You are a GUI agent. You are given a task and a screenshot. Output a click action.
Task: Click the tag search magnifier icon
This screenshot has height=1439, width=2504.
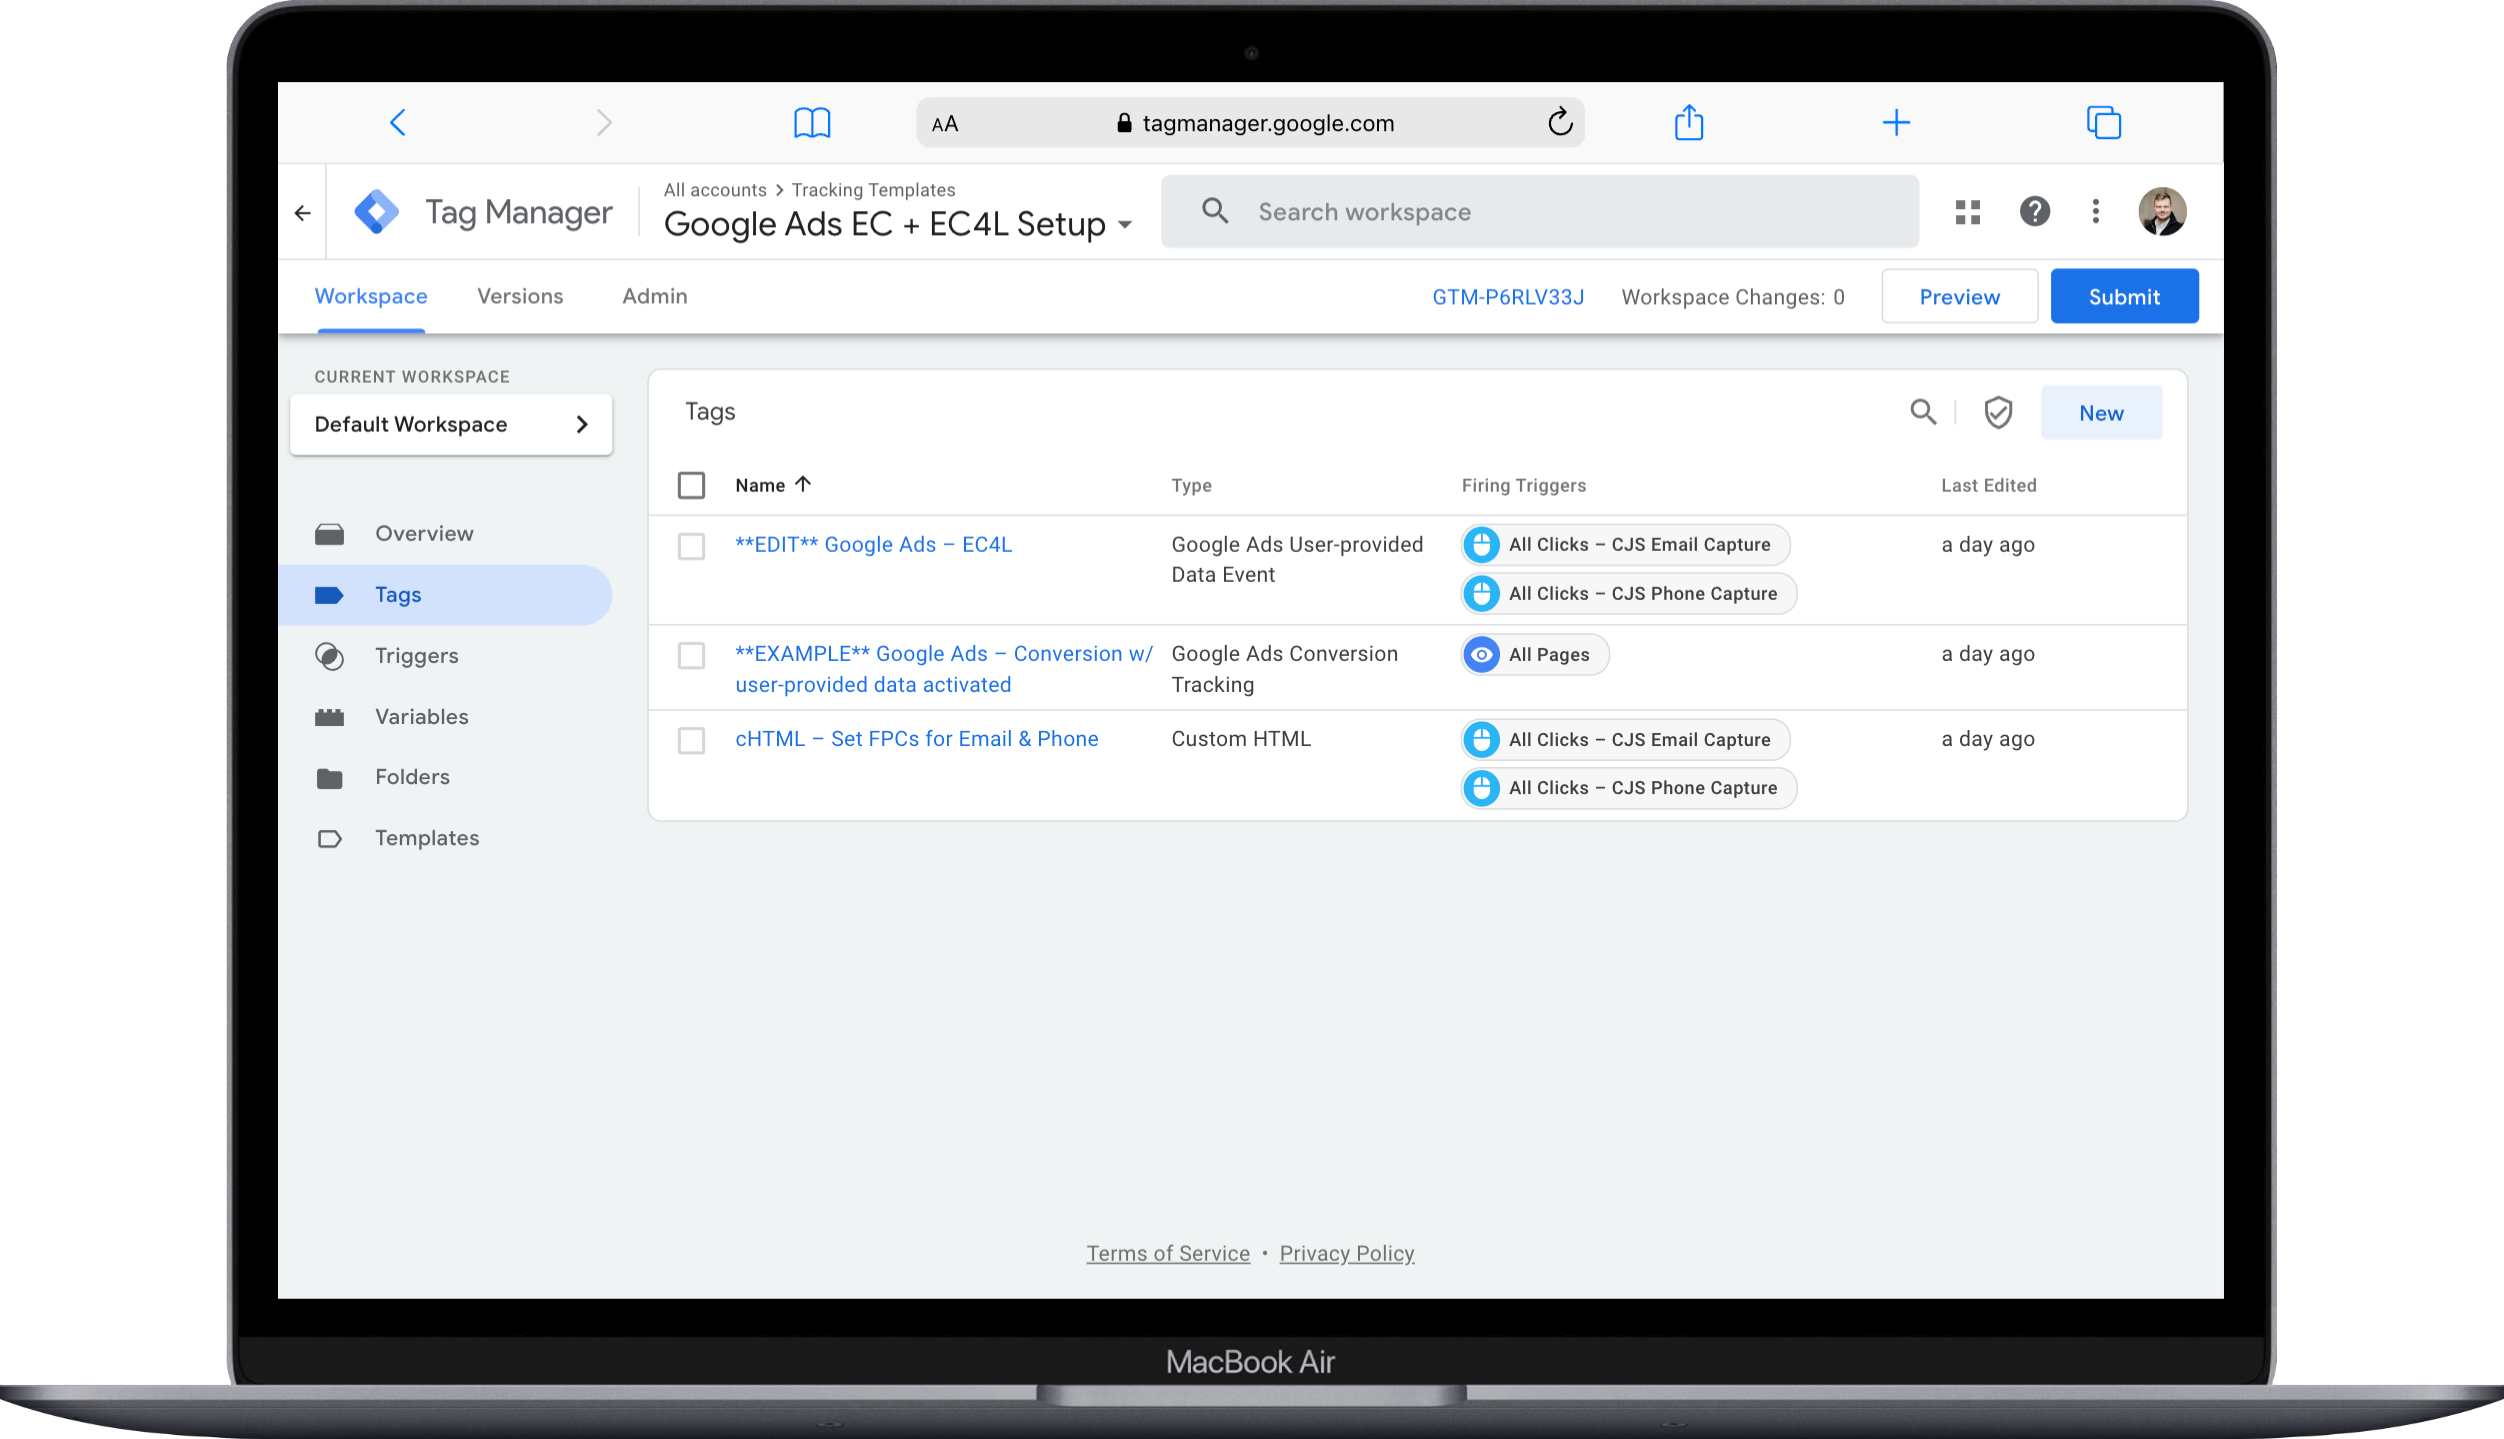[x=1922, y=412]
